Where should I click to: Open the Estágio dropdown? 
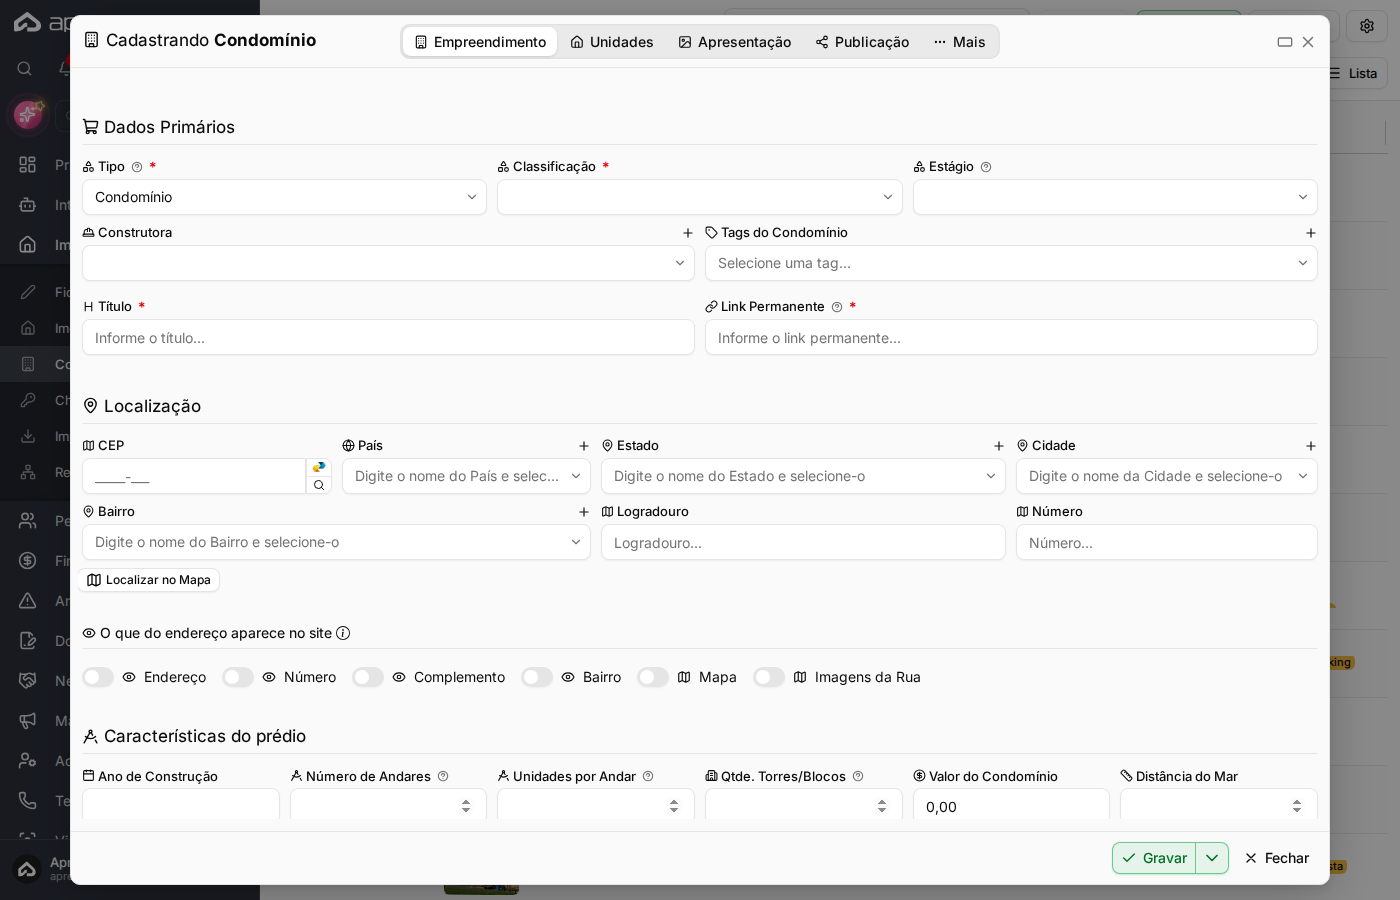(1115, 197)
